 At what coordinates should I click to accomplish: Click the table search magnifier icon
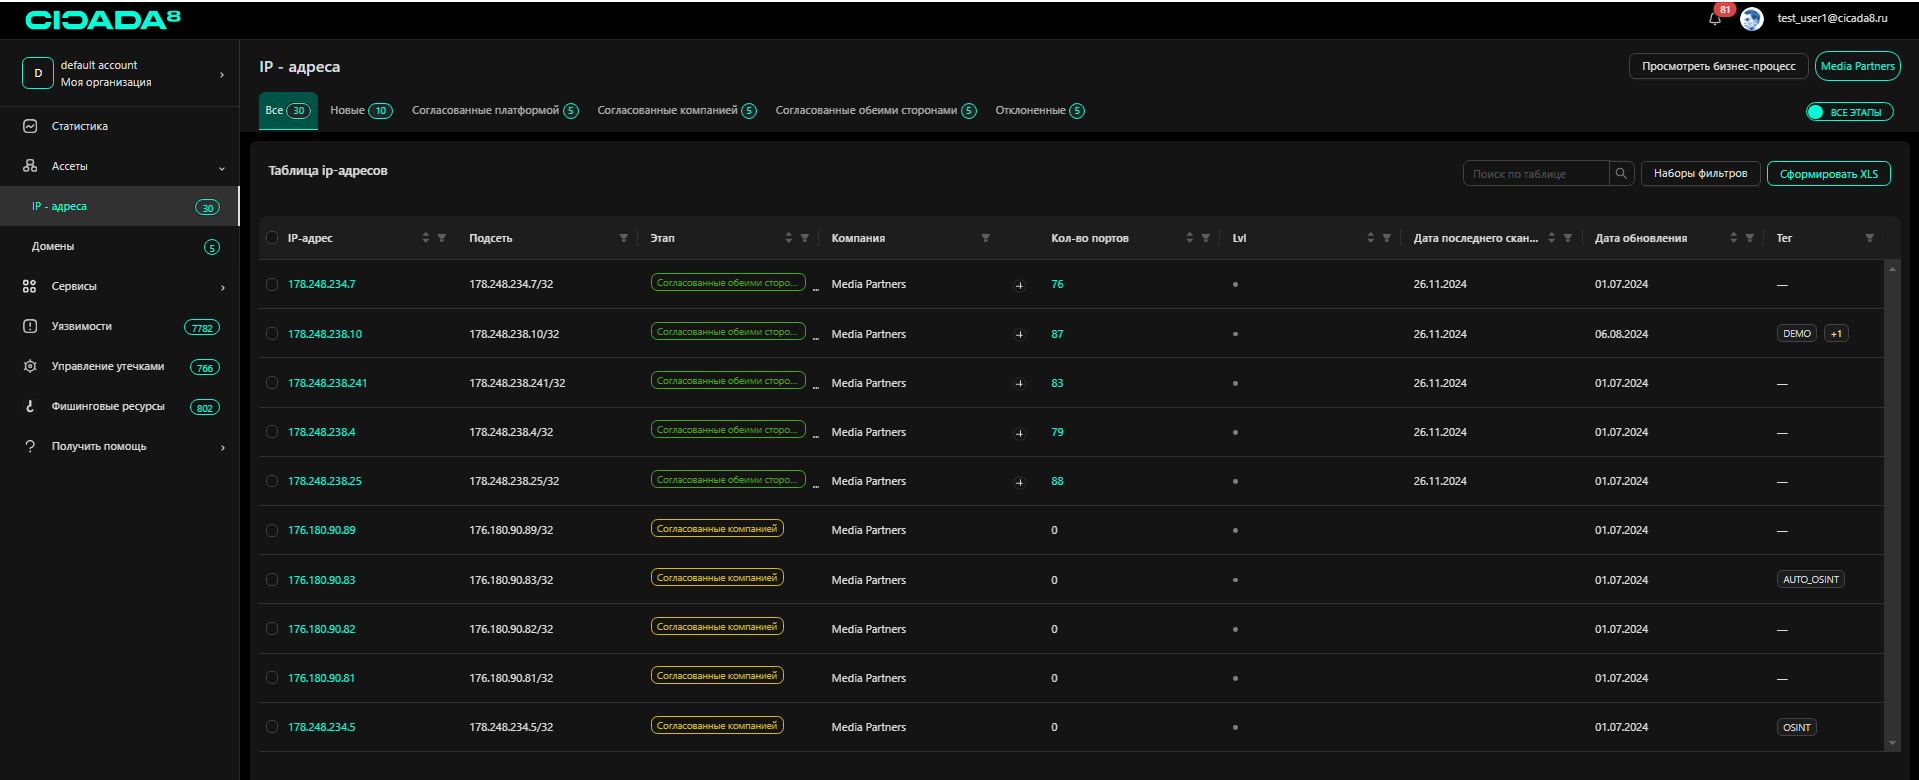(1621, 174)
